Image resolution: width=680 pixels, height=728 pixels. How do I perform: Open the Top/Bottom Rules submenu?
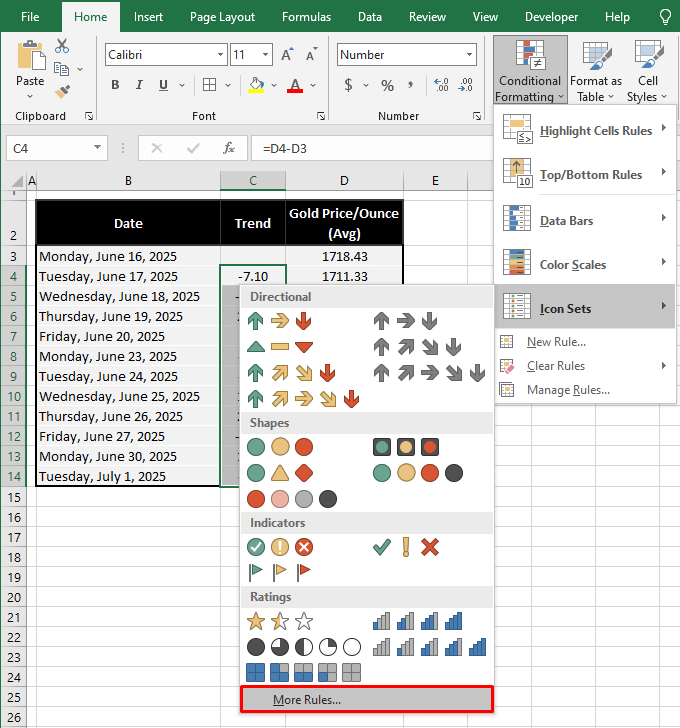pyautogui.click(x=584, y=175)
